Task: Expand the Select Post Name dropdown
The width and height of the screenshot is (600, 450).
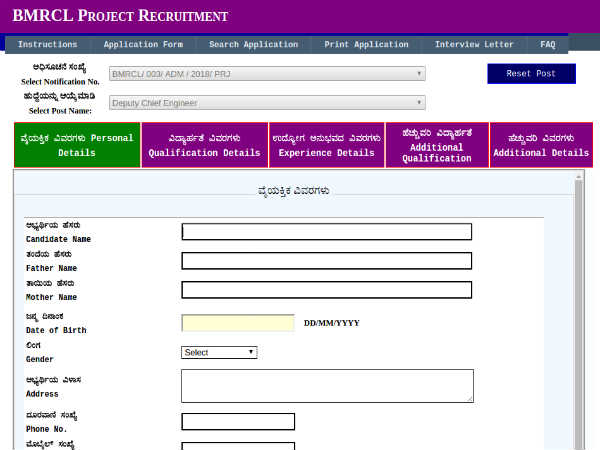Action: click(267, 103)
